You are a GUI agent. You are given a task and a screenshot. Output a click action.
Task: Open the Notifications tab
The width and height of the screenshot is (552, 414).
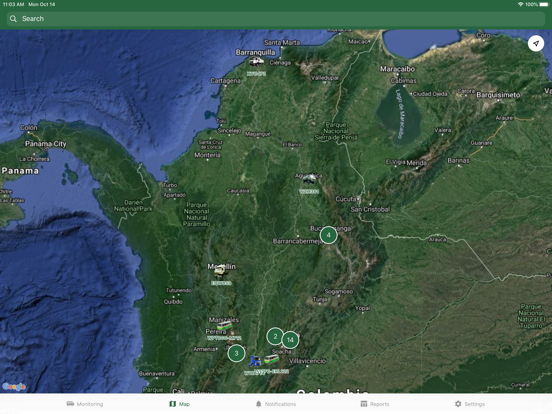[276, 404]
